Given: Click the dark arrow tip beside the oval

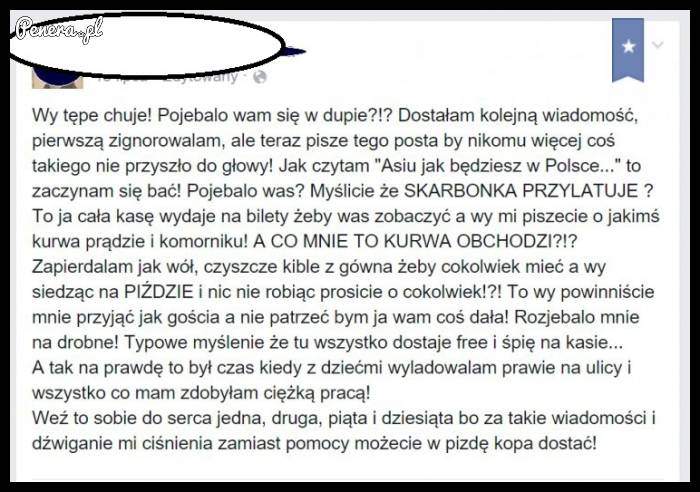Looking at the screenshot, I should pos(295,51).
